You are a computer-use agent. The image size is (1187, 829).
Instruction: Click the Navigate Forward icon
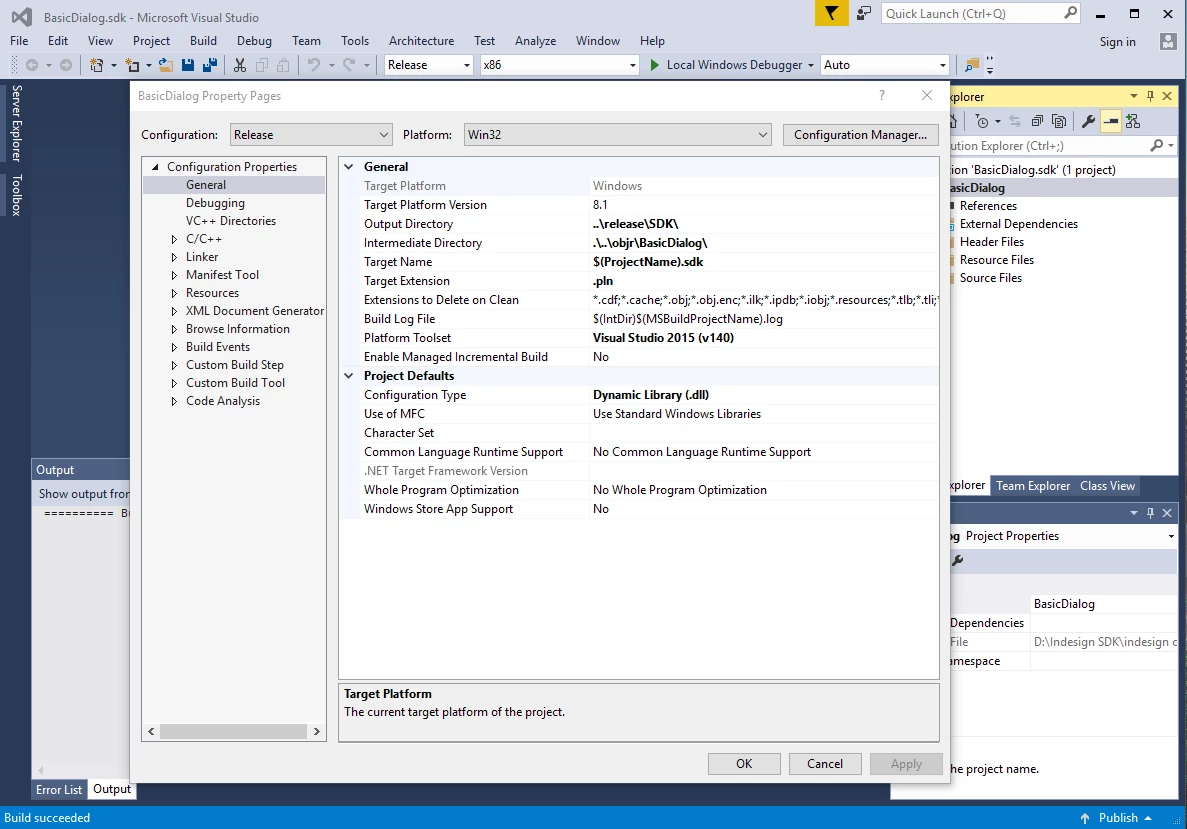[x=66, y=65]
